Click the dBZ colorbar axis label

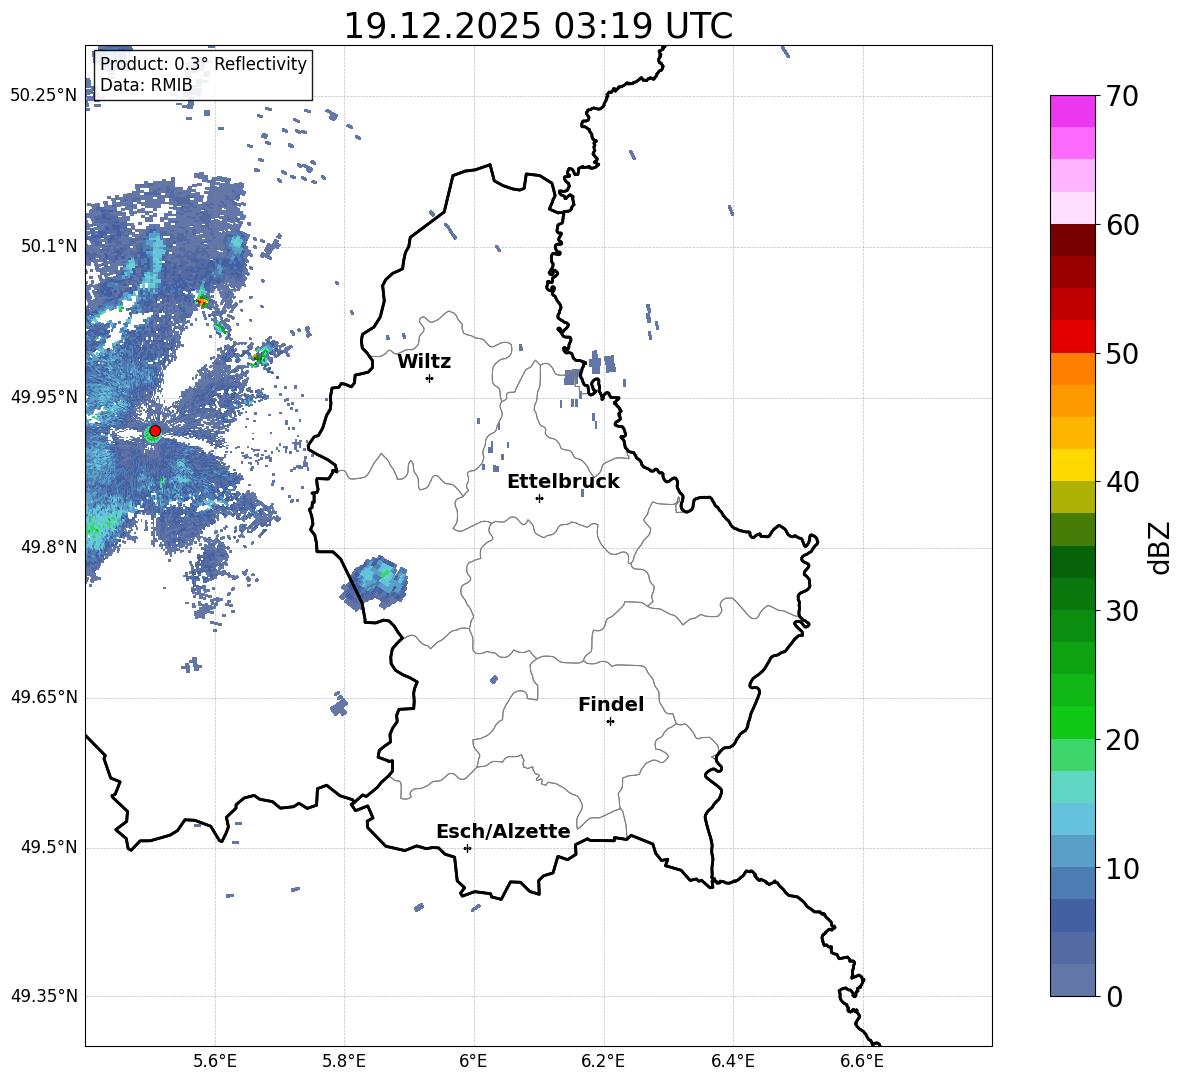click(1160, 547)
